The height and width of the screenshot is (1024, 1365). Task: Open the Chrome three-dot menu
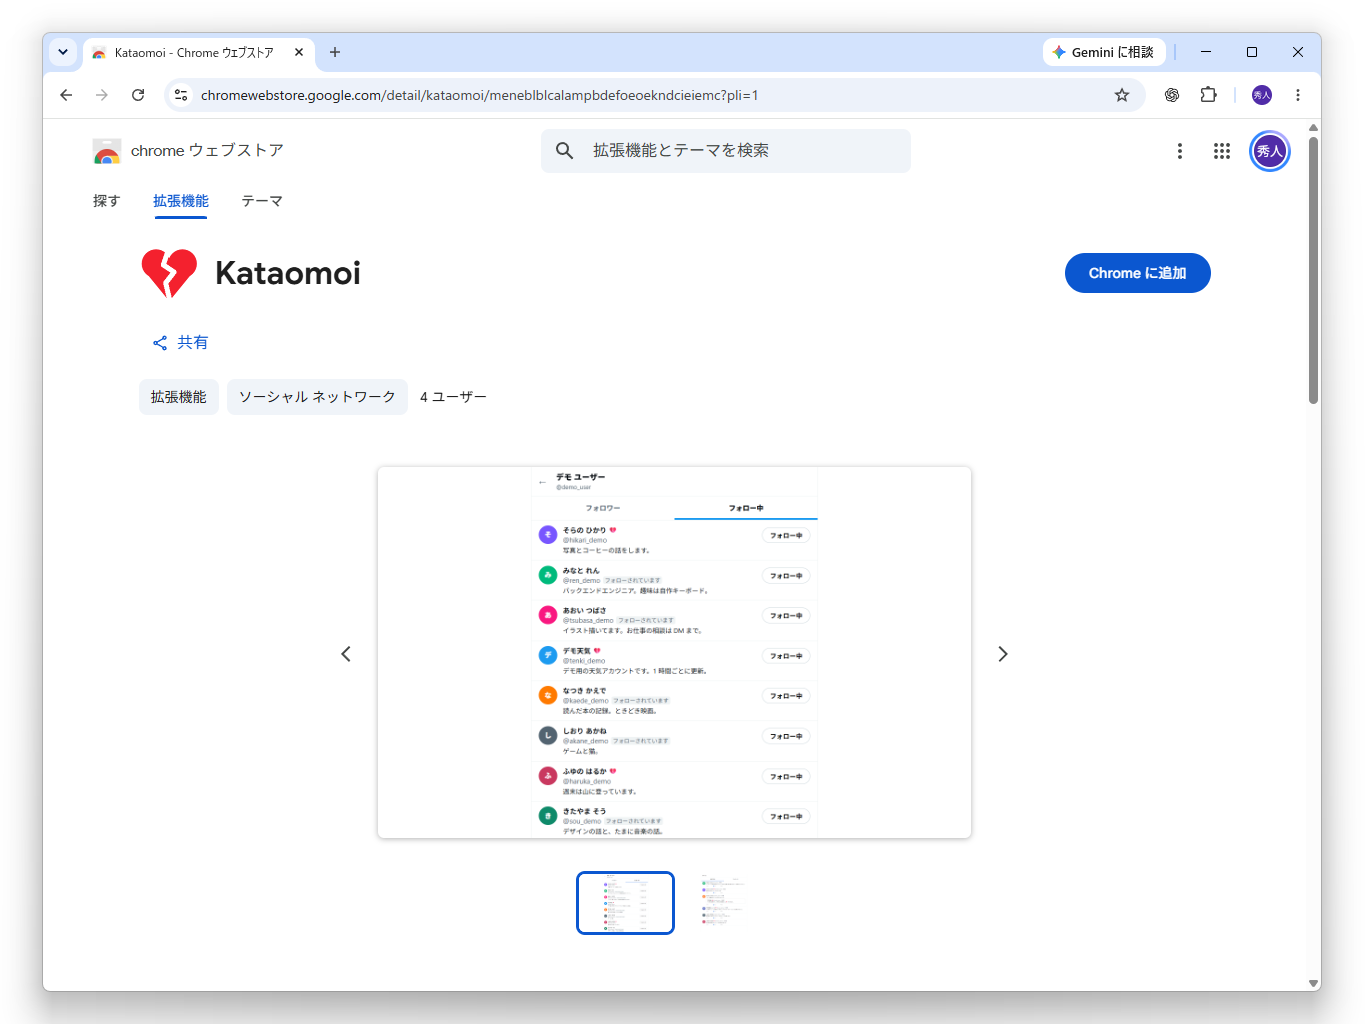1298,95
